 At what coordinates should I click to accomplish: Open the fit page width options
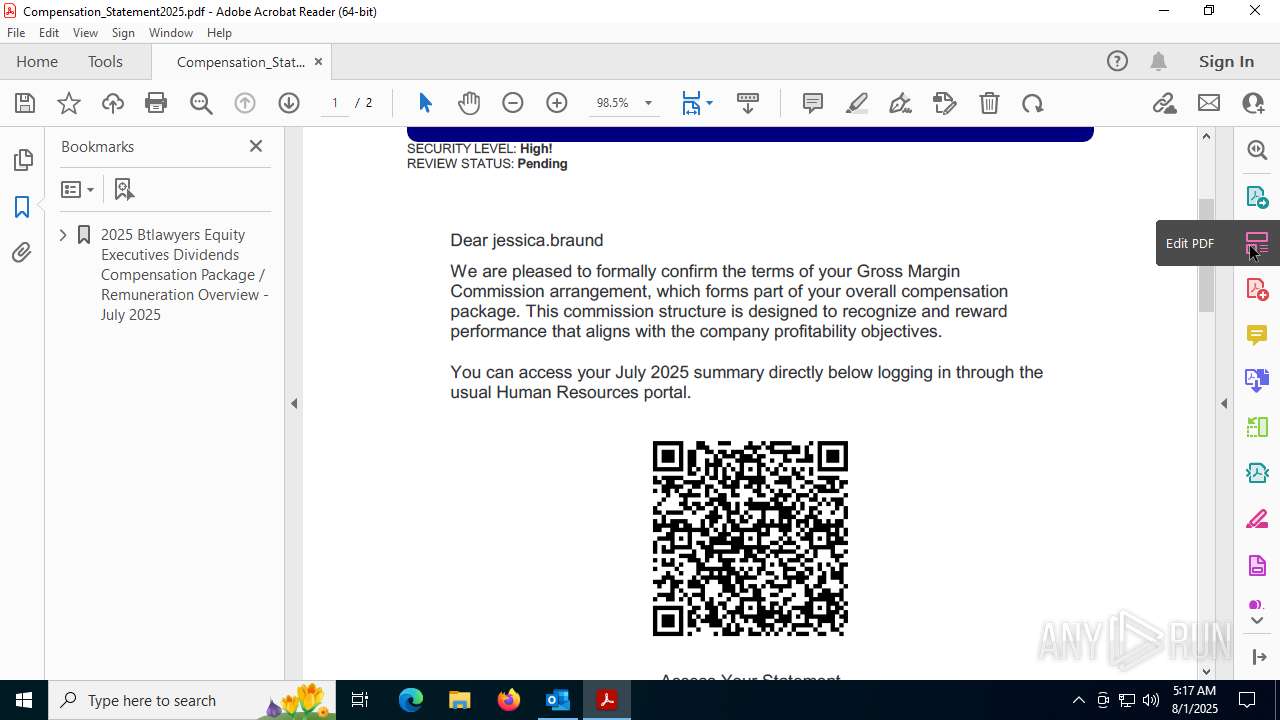point(696,103)
